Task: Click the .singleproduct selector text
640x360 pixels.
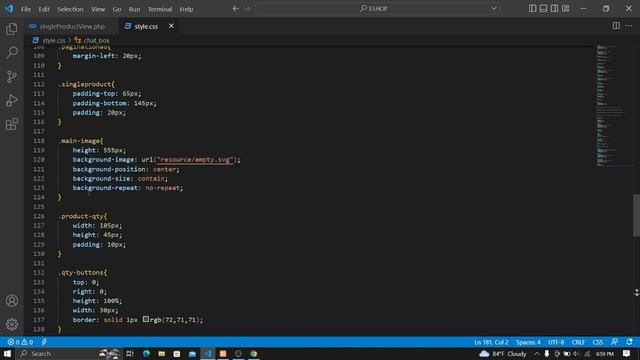Action: (86, 84)
